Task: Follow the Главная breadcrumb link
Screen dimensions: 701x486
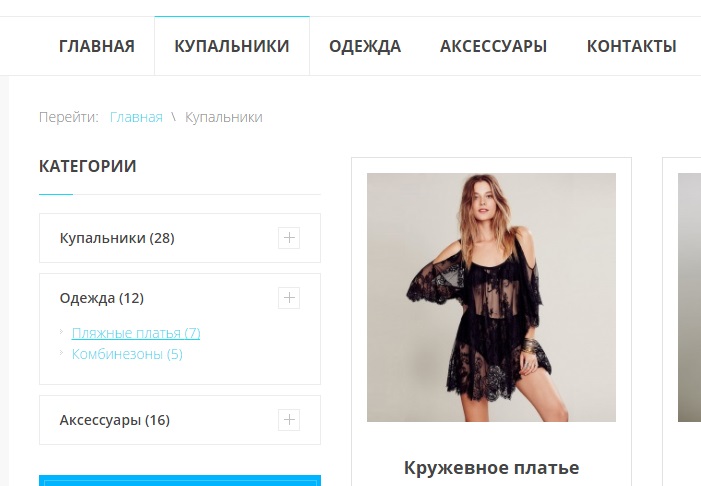Action: (x=136, y=117)
